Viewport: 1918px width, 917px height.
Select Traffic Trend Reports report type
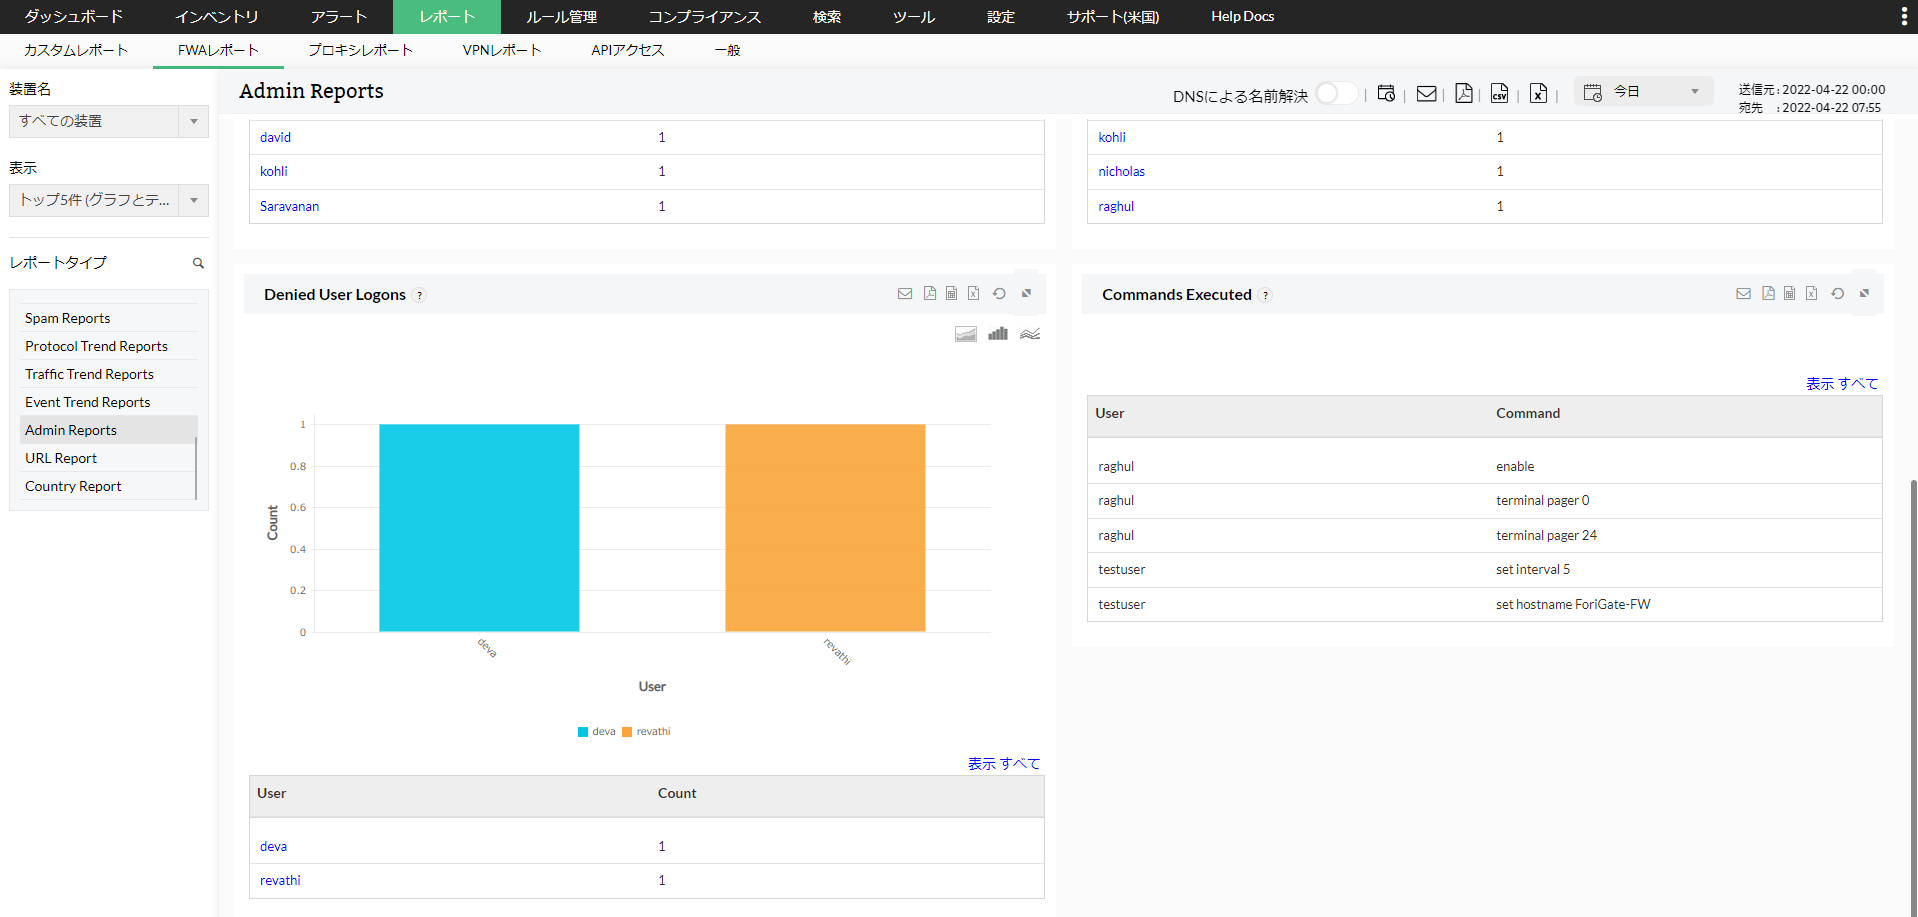[108, 374]
